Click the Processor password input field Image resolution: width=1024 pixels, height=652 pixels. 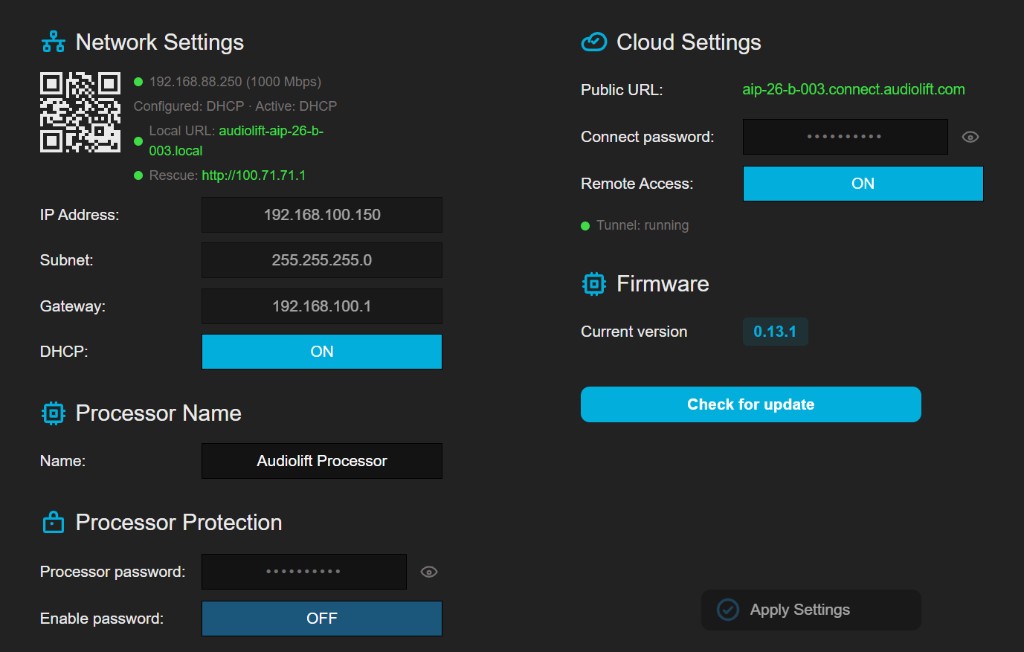coord(304,572)
